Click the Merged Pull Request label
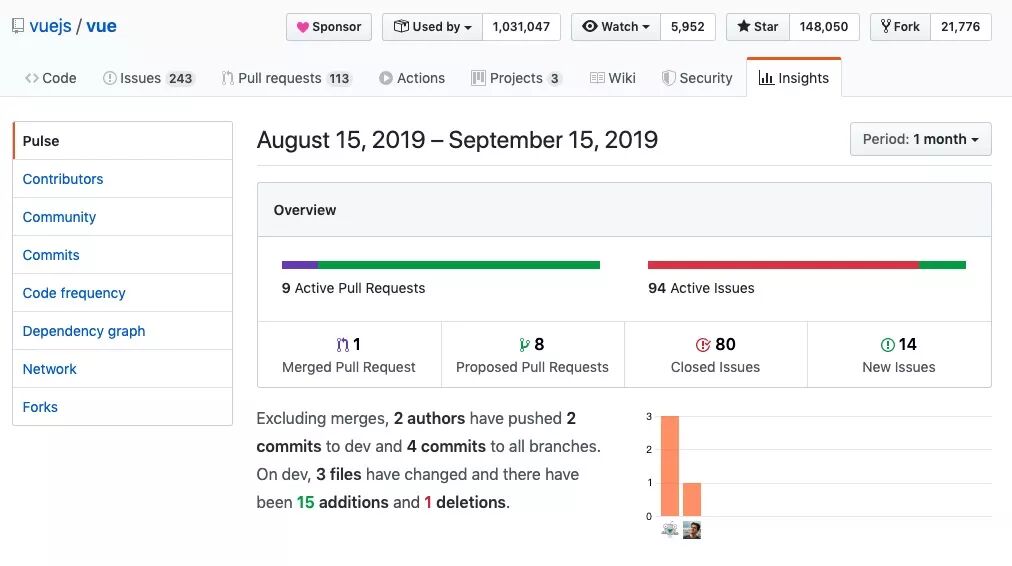Image resolution: width=1012 pixels, height=566 pixels. [x=349, y=367]
